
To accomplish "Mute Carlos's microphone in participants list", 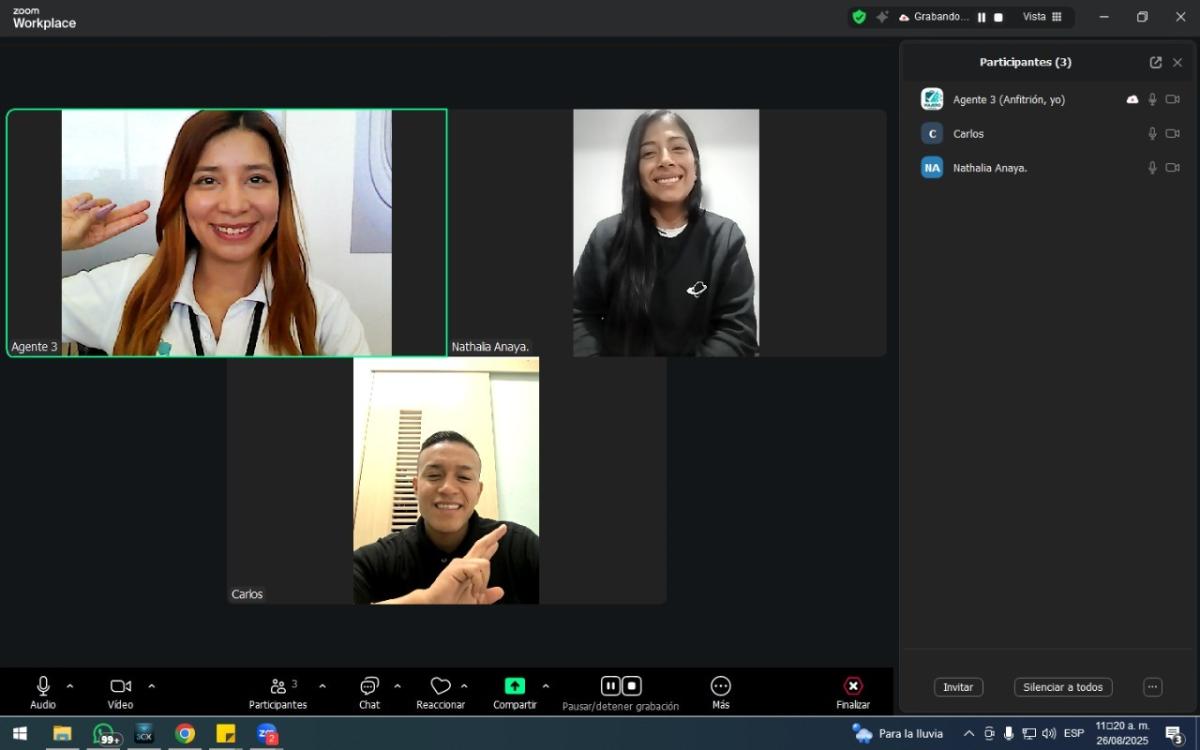I will pyautogui.click(x=1152, y=134).
